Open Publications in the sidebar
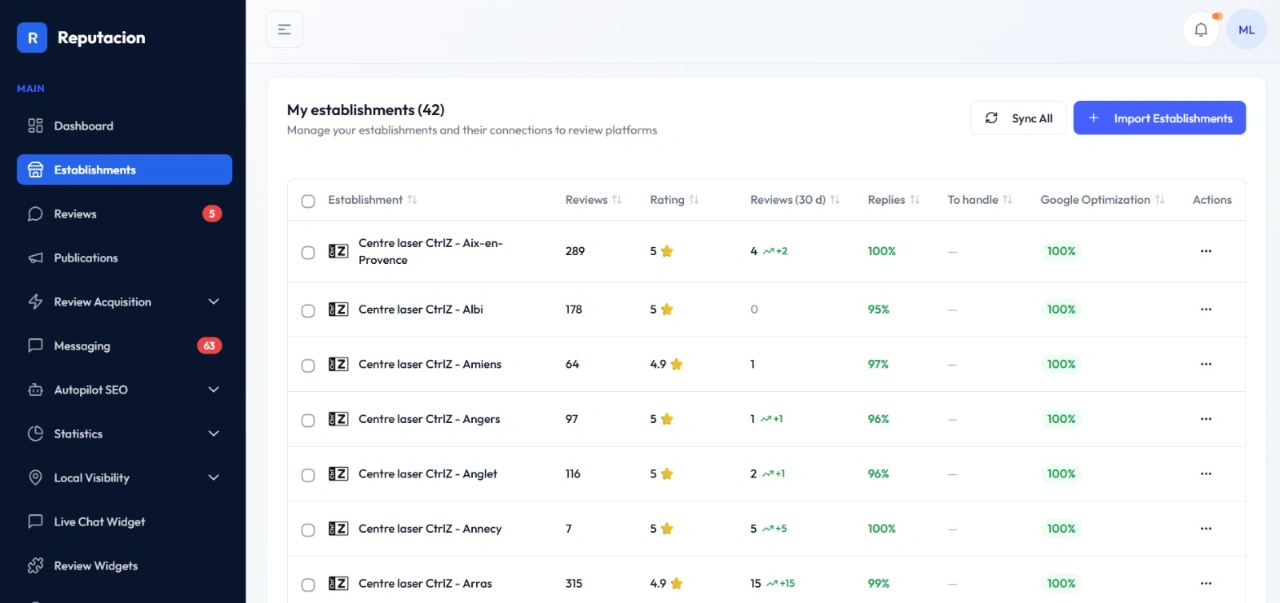This screenshot has width=1280, height=603. pyautogui.click(x=124, y=258)
